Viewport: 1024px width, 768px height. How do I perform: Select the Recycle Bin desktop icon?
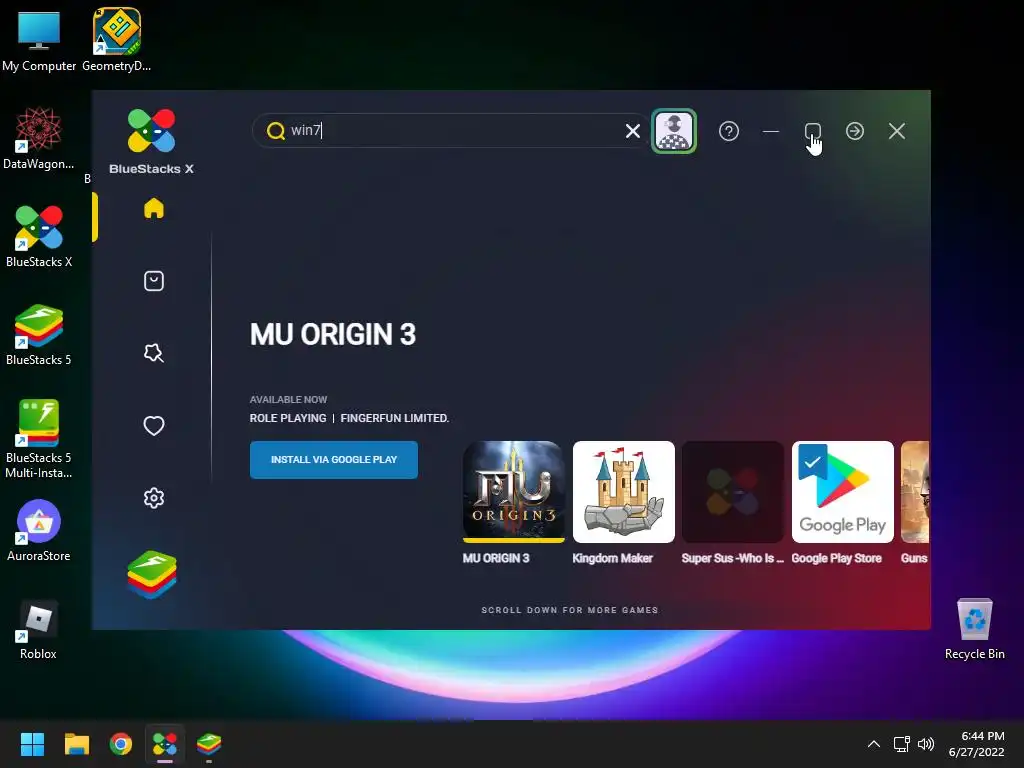(x=974, y=630)
